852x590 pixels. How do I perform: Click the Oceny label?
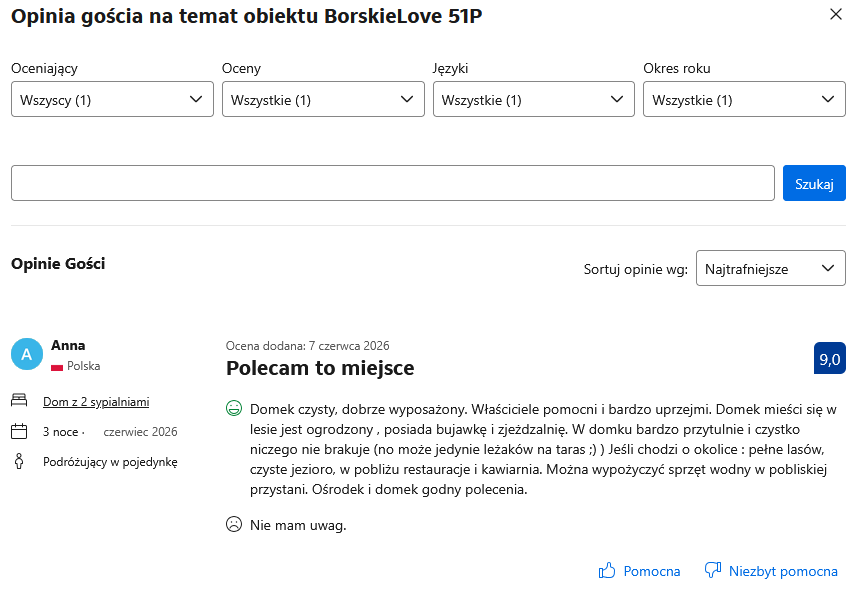241,69
